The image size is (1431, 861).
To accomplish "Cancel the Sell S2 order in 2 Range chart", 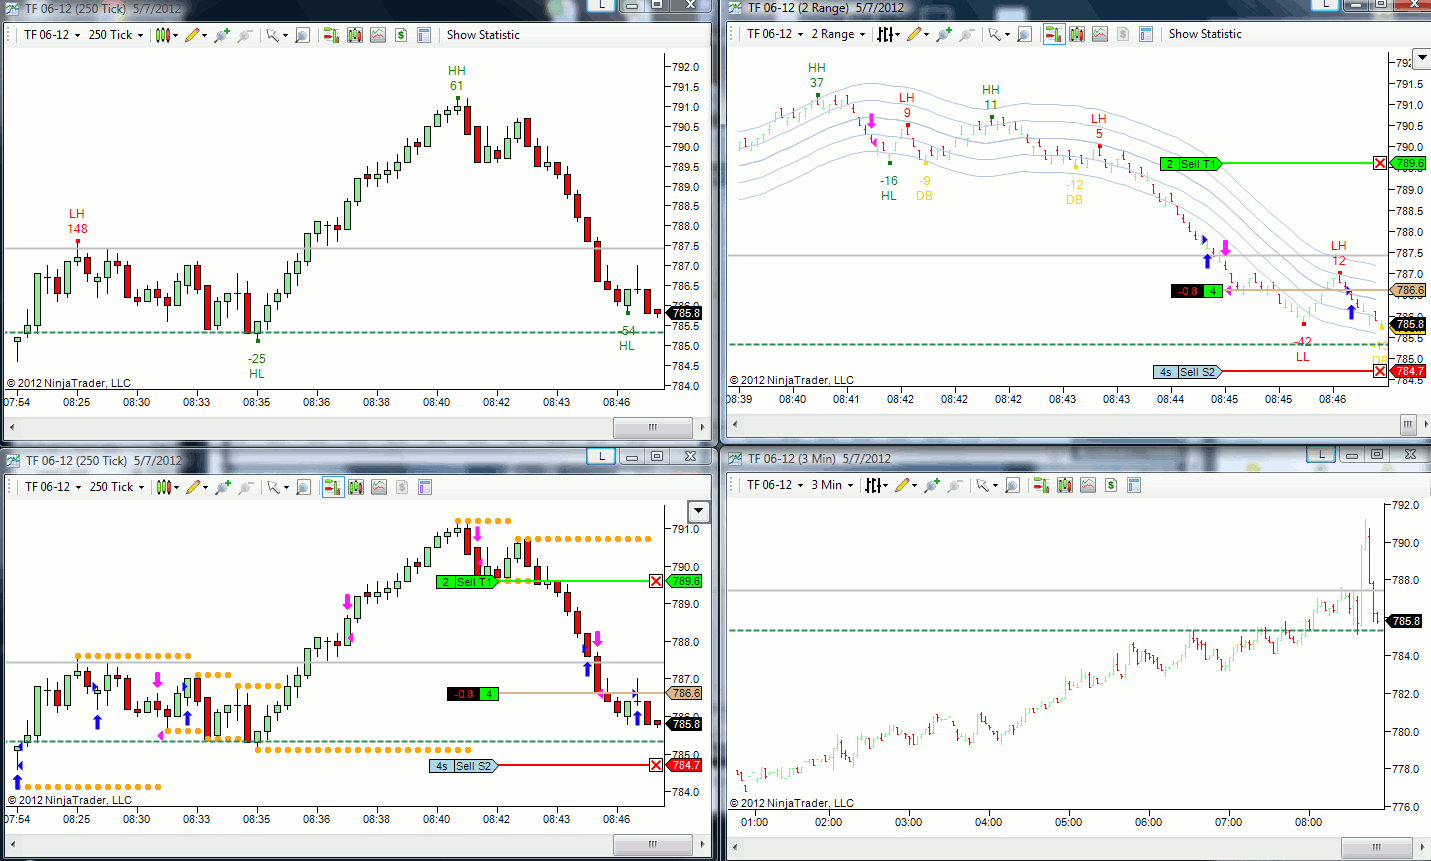I will pos(1380,371).
